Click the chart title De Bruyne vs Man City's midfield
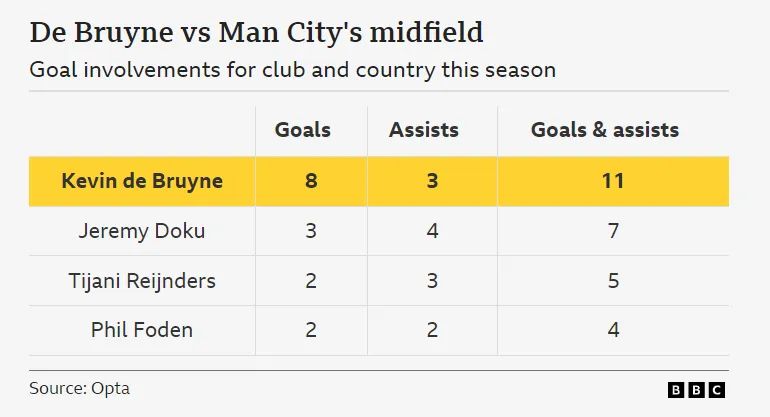 point(257,32)
